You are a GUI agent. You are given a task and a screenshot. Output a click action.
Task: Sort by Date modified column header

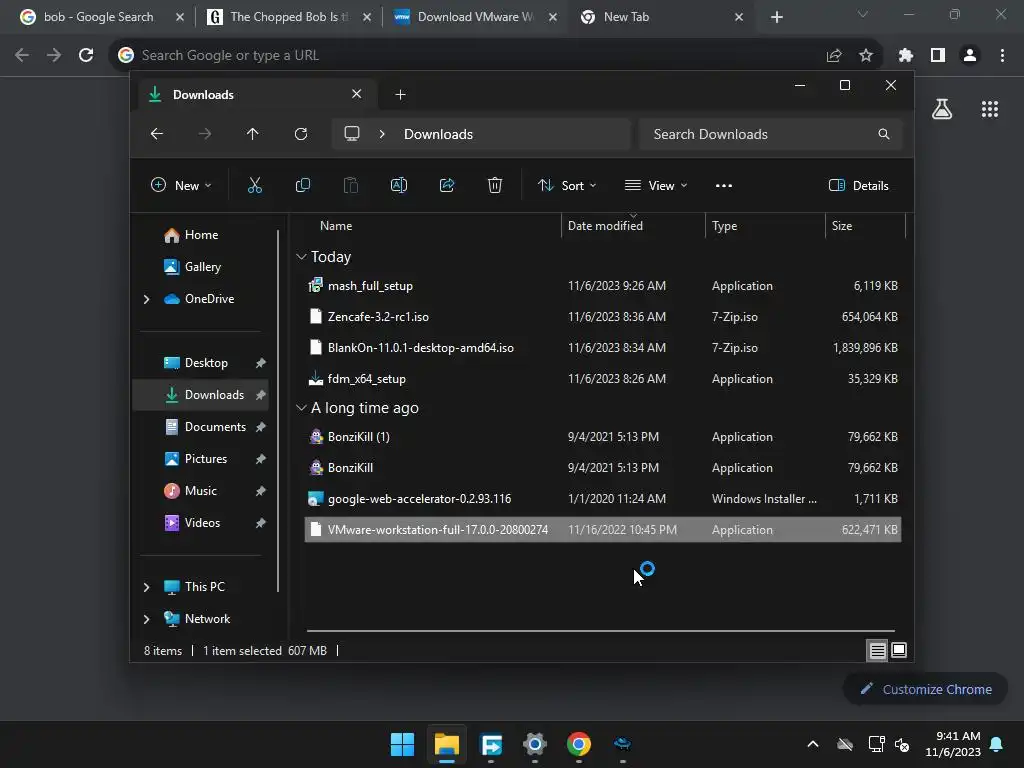point(633,226)
